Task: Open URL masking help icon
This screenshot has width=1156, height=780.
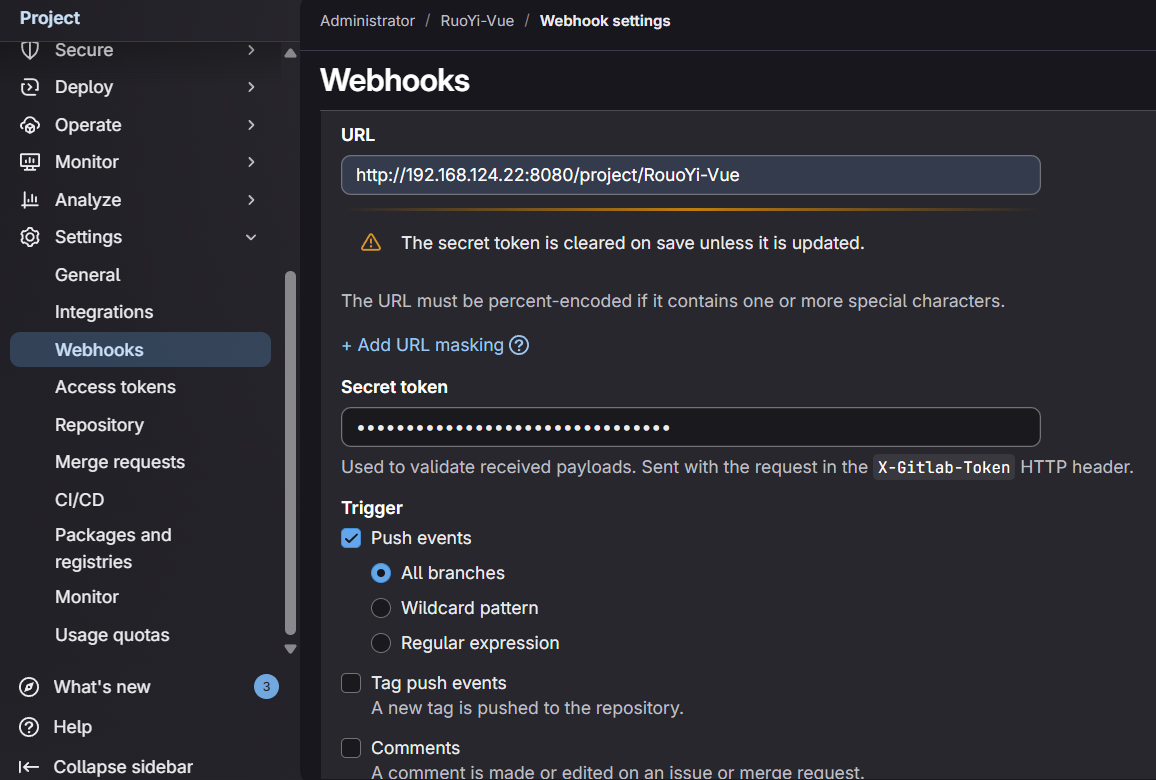Action: tap(519, 345)
